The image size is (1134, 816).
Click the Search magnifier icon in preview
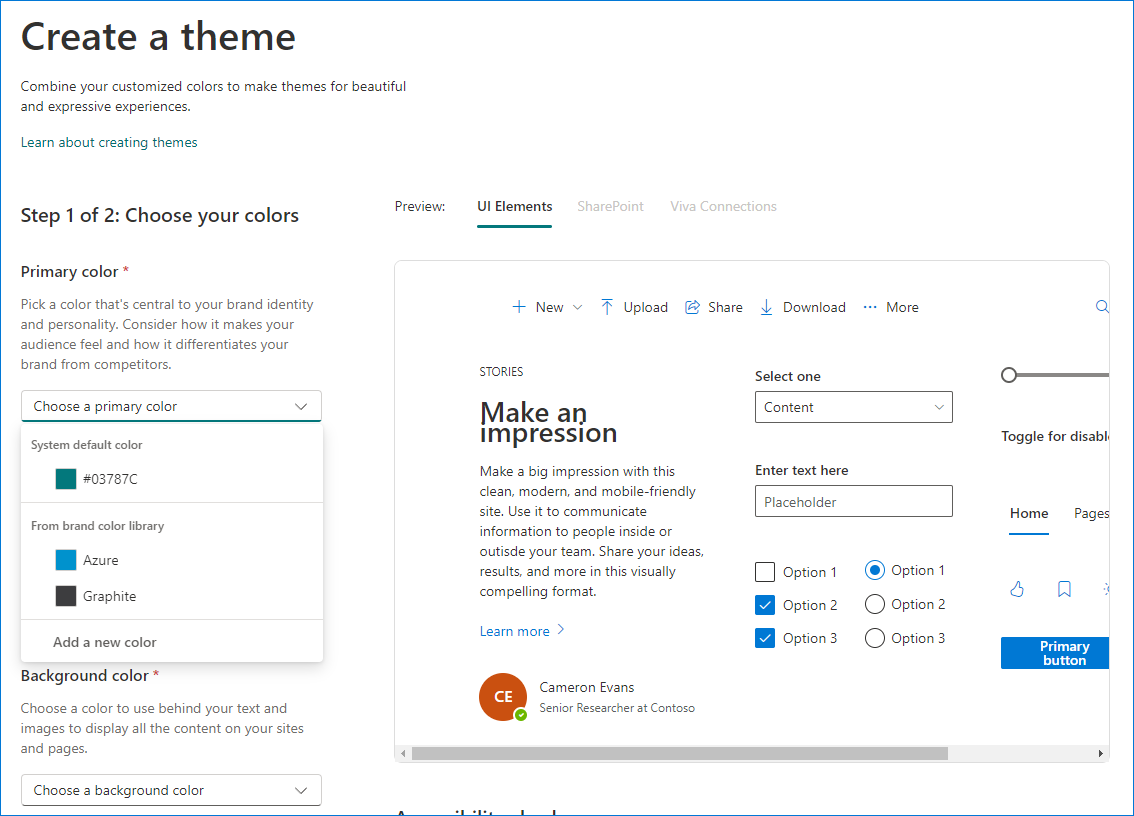[x=1101, y=307]
